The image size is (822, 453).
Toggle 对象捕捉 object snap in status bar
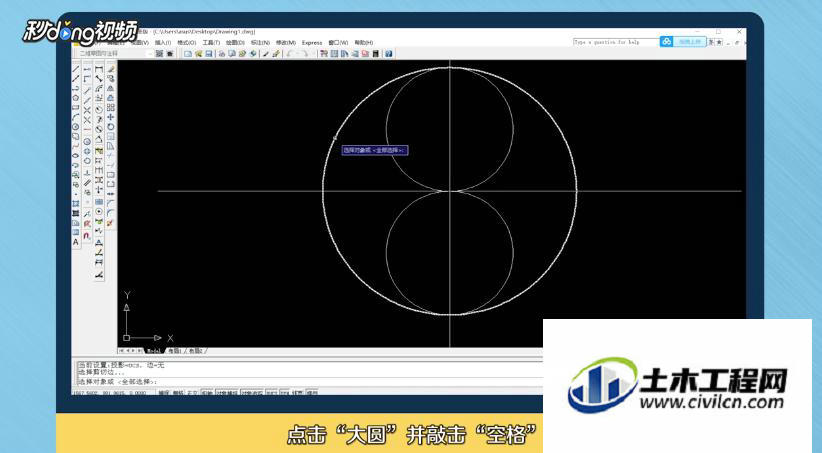(x=227, y=392)
